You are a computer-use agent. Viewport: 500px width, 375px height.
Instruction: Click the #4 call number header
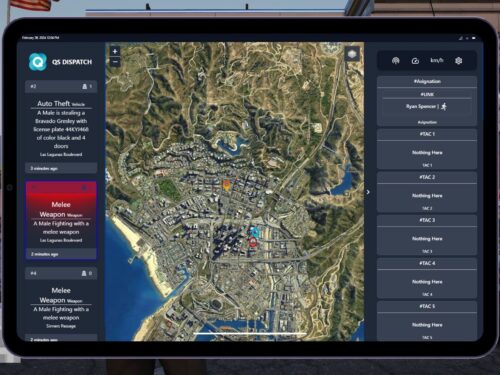pos(61,273)
